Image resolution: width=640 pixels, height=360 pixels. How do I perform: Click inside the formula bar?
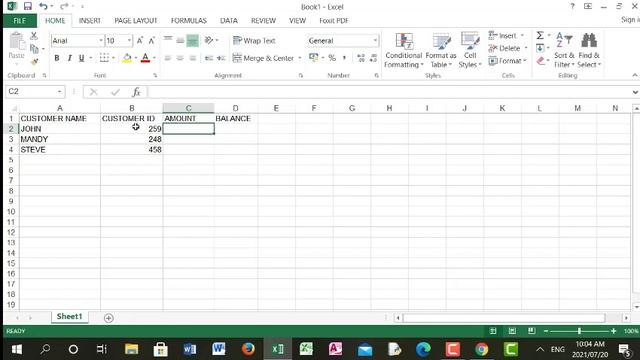click(390, 92)
